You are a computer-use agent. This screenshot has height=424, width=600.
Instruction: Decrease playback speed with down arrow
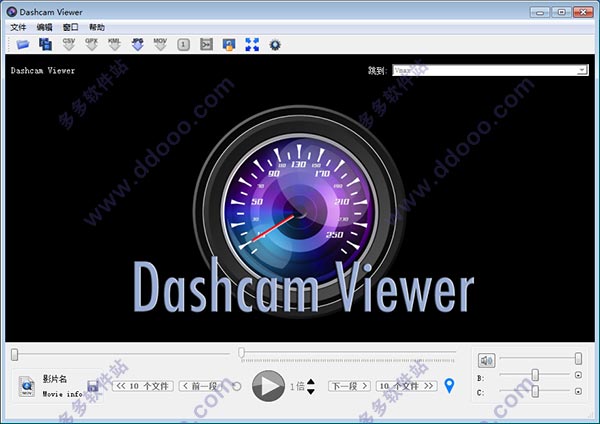pos(311,391)
